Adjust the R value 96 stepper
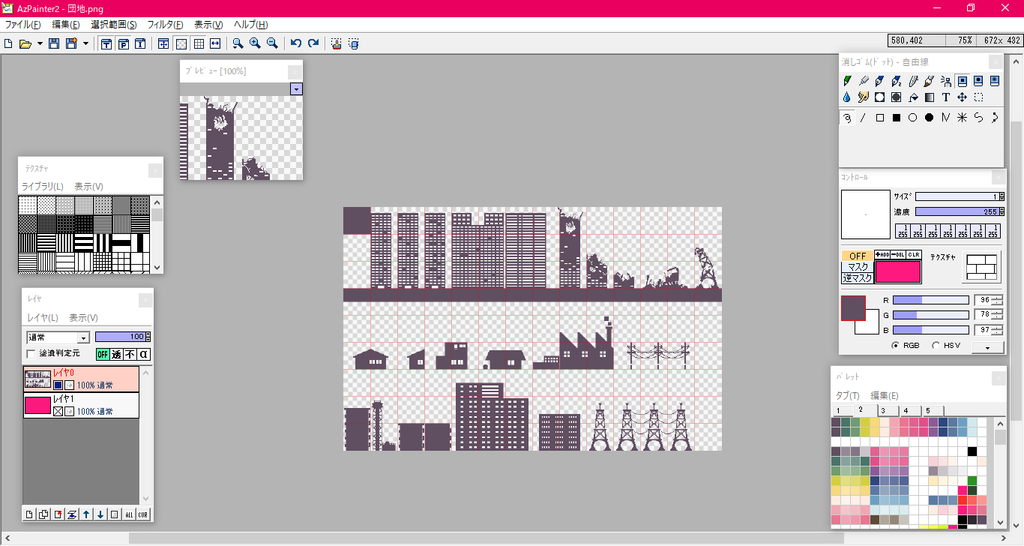1024x546 pixels. coord(997,300)
